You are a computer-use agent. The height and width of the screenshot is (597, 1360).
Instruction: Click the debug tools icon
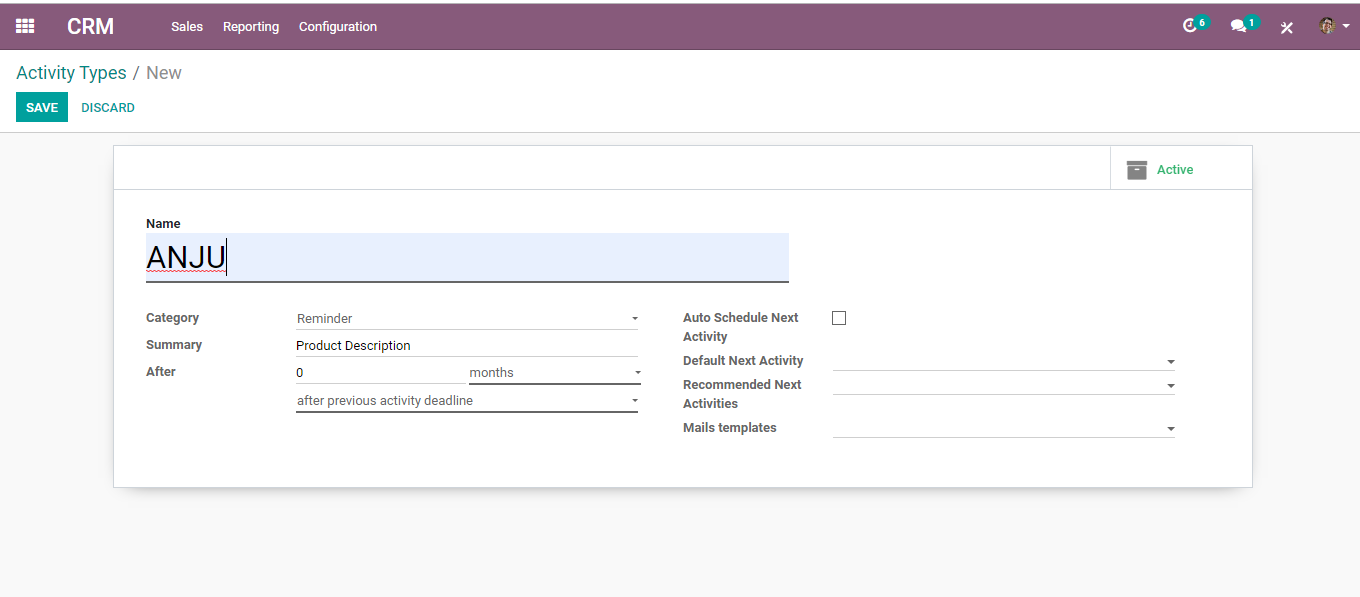click(x=1287, y=27)
